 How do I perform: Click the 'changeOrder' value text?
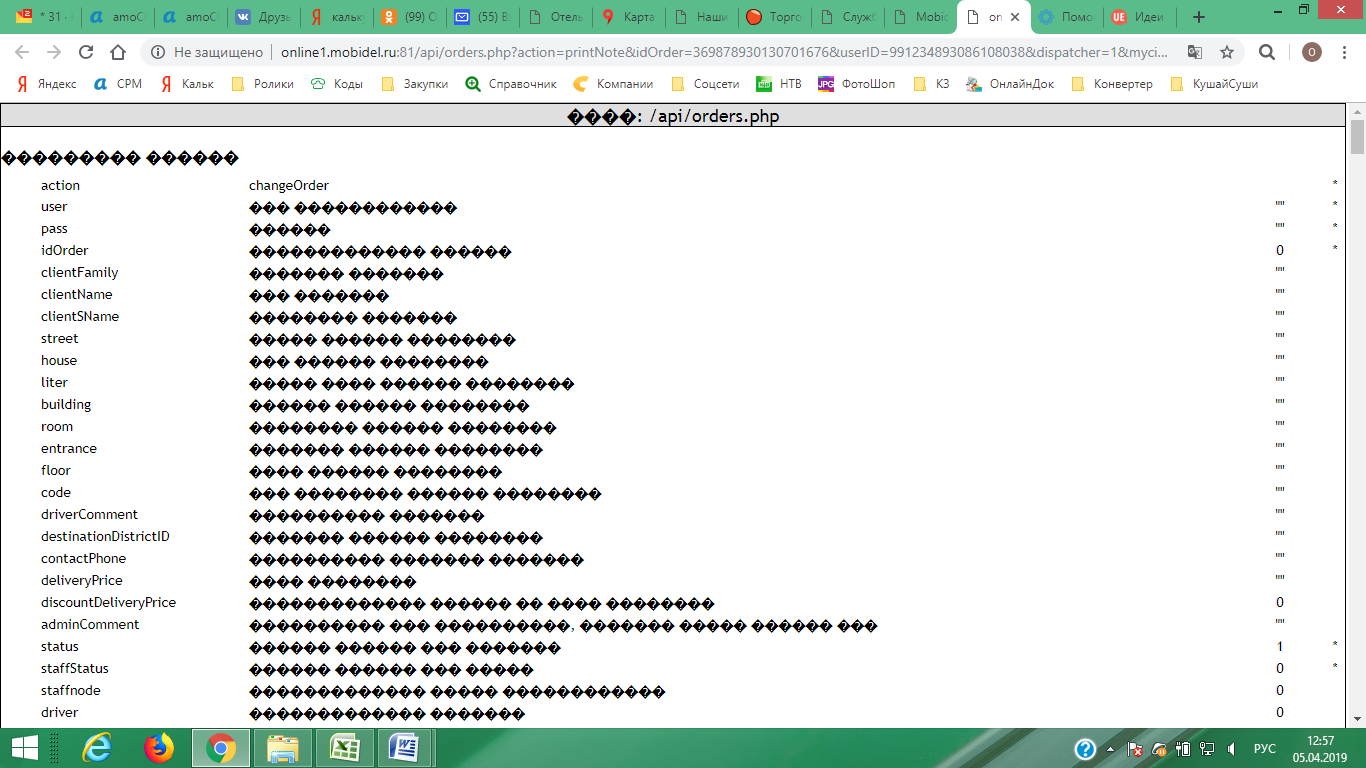tap(289, 185)
